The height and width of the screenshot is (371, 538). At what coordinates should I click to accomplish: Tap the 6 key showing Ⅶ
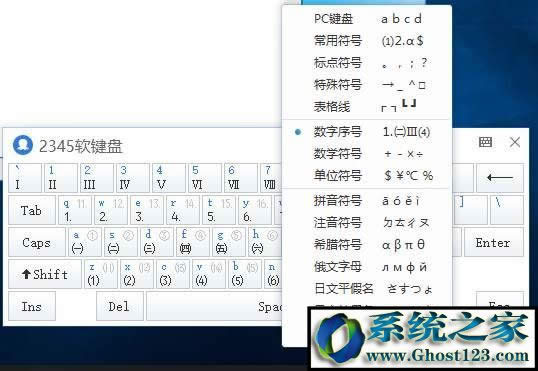point(241,178)
